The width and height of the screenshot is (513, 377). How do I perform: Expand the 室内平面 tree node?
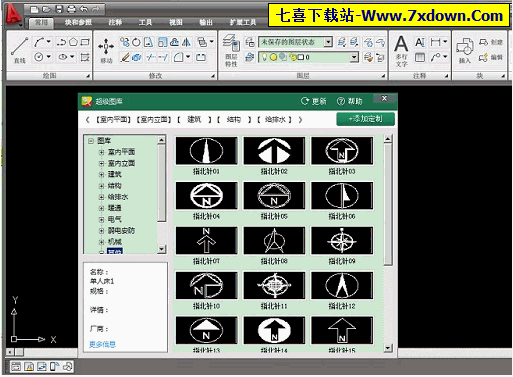[x=101, y=152]
